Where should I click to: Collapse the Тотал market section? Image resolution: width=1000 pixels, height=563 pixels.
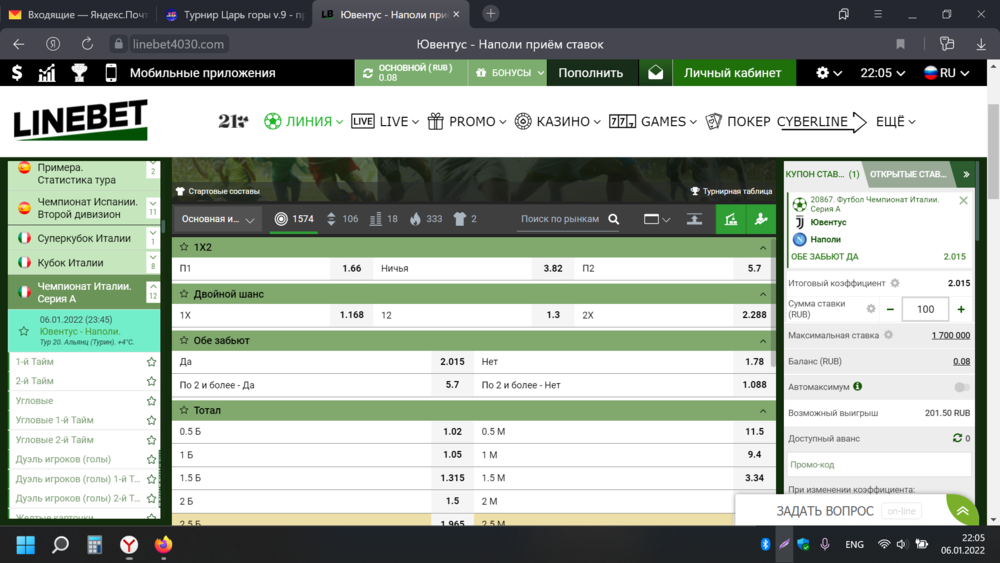[x=763, y=411]
